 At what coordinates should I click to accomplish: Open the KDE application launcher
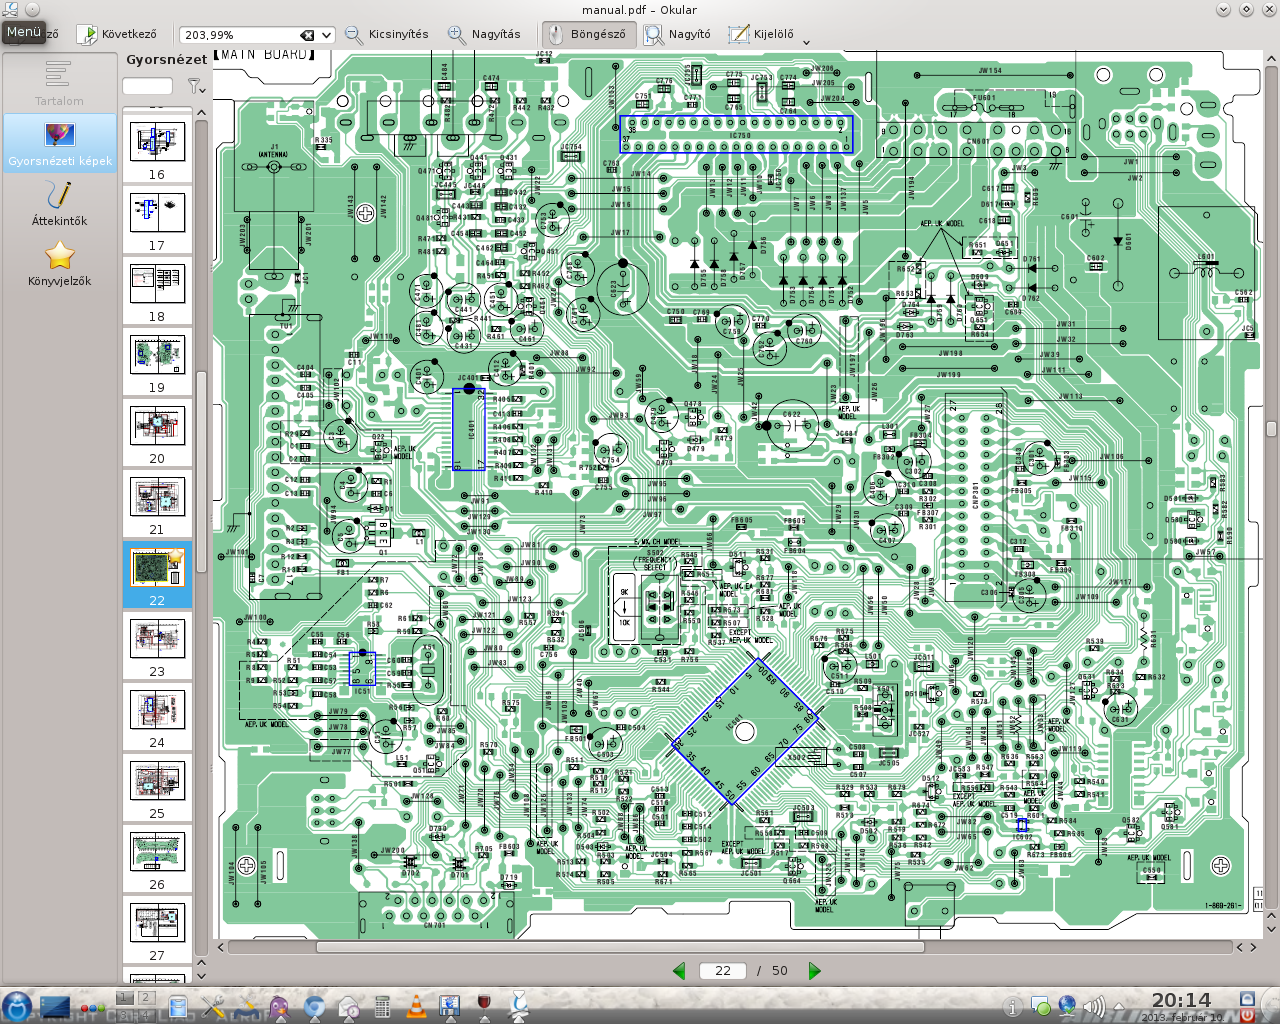point(16,1006)
